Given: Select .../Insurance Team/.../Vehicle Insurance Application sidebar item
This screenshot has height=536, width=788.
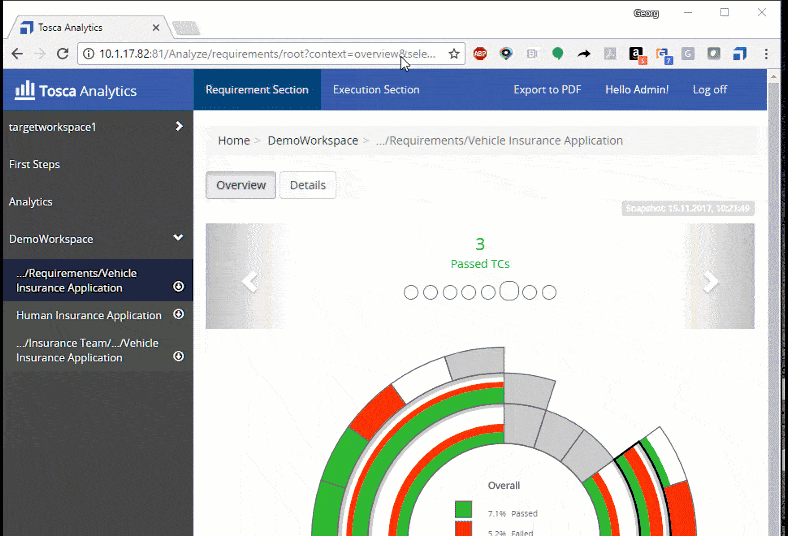Looking at the screenshot, I should click(x=98, y=350).
